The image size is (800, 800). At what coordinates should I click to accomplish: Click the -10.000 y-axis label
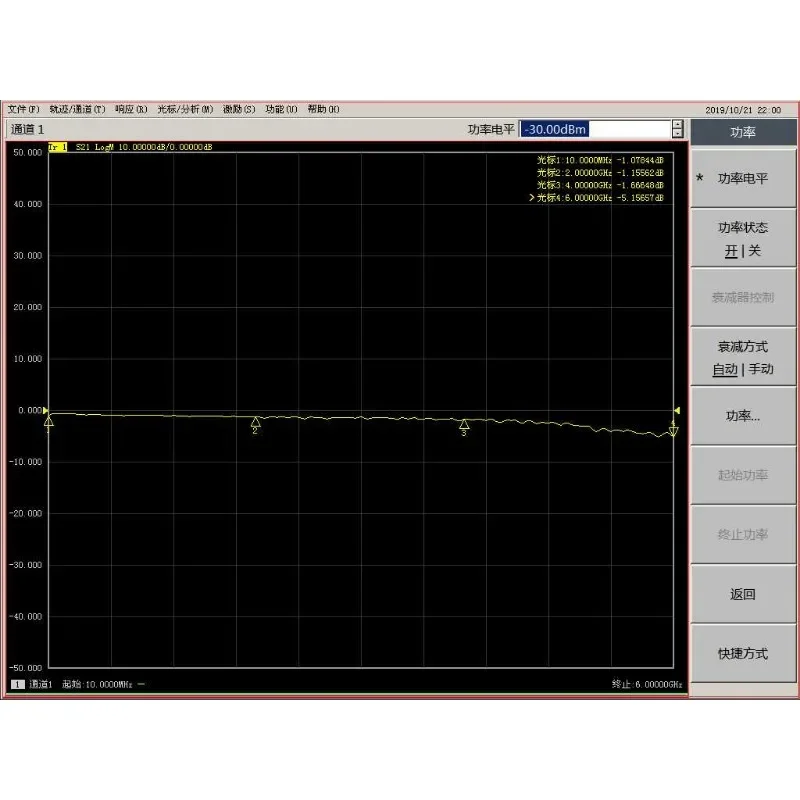(26, 462)
